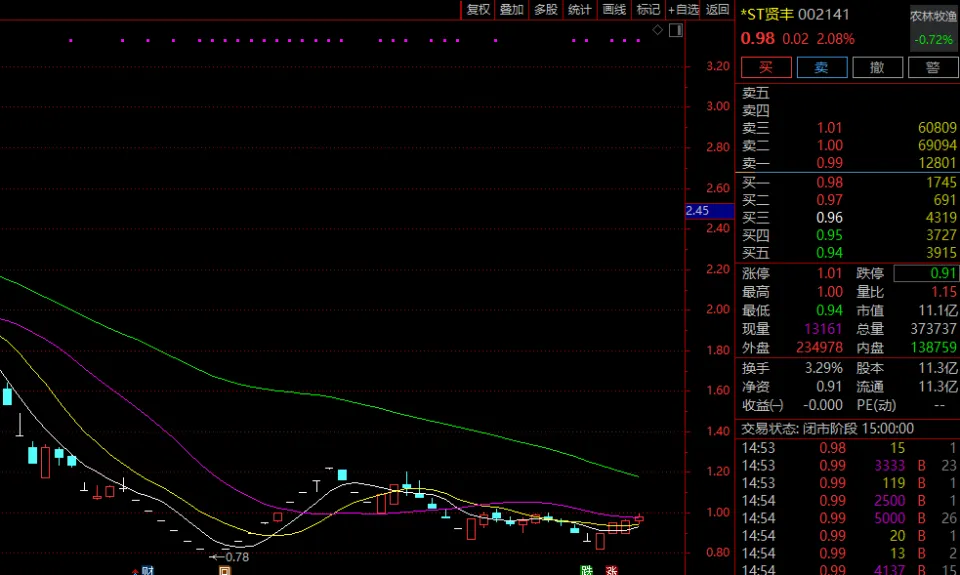This screenshot has width=960, height=575.
Task: Click the 2.45 price label on axis
Action: [698, 210]
